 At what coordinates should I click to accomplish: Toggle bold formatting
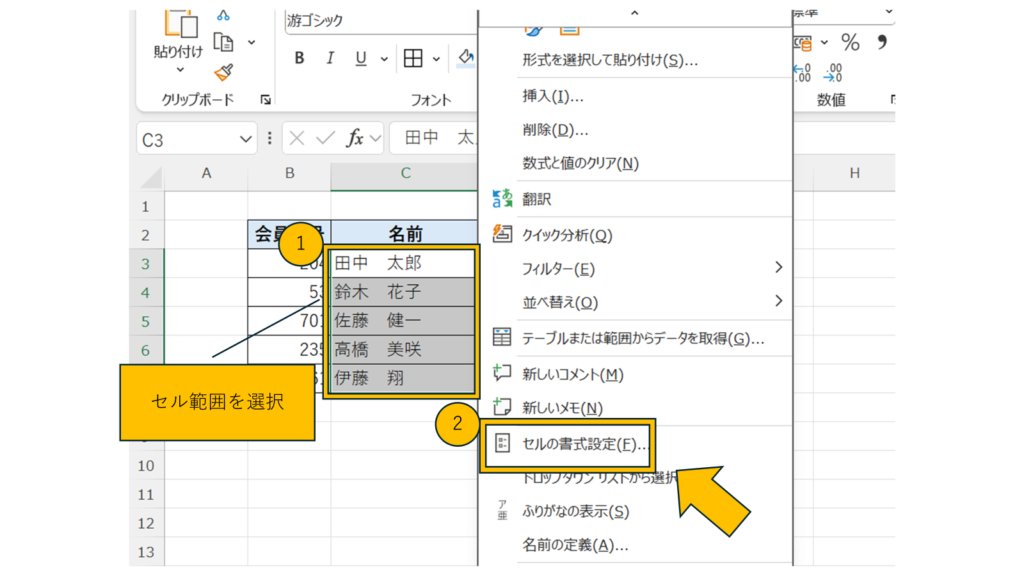tap(299, 58)
